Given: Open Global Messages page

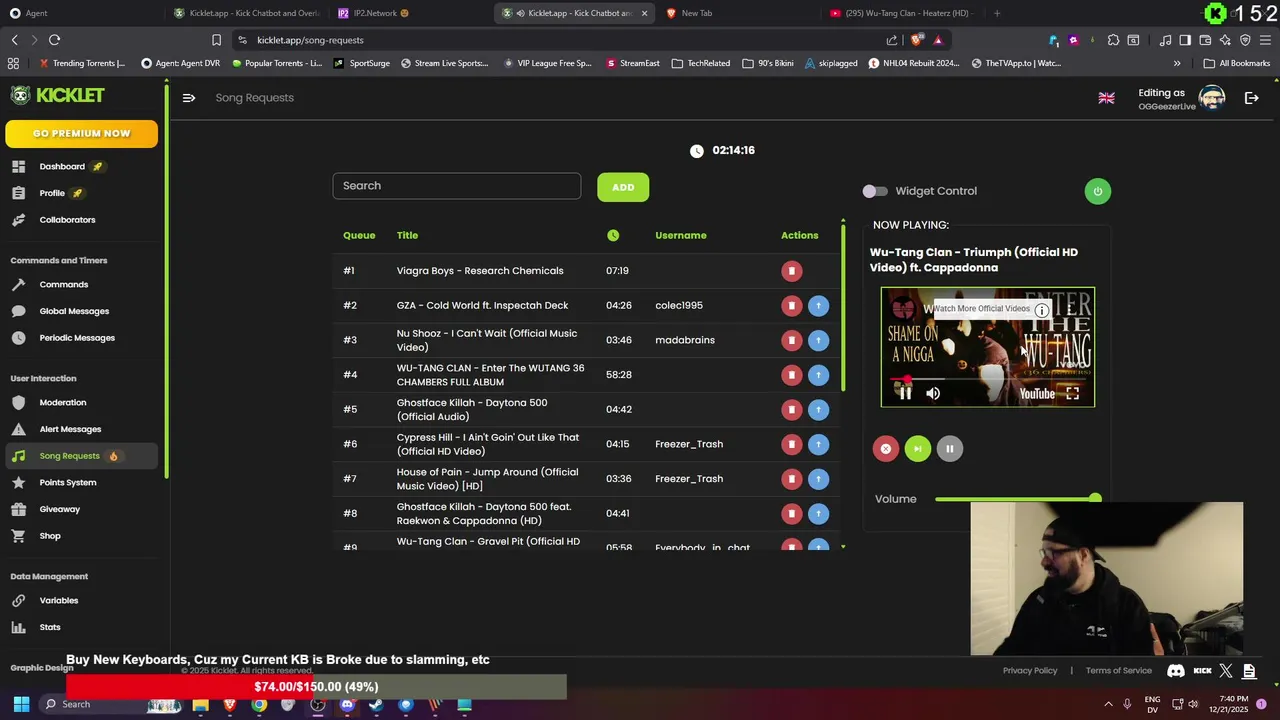Looking at the screenshot, I should [74, 311].
